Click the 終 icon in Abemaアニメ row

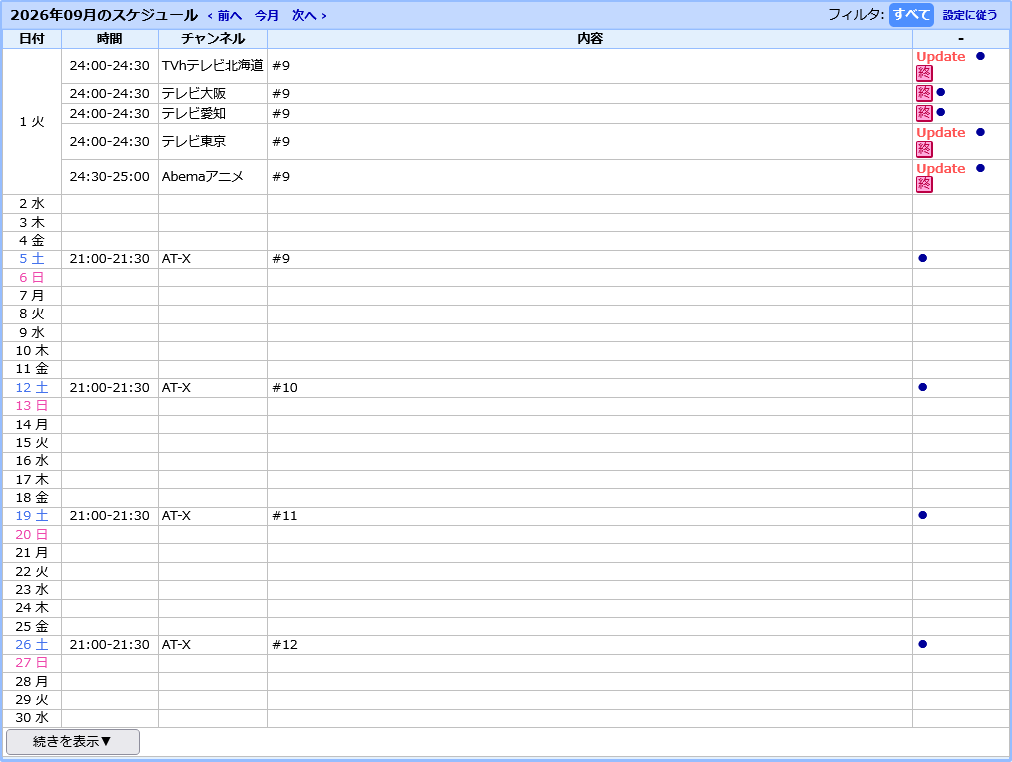click(924, 185)
